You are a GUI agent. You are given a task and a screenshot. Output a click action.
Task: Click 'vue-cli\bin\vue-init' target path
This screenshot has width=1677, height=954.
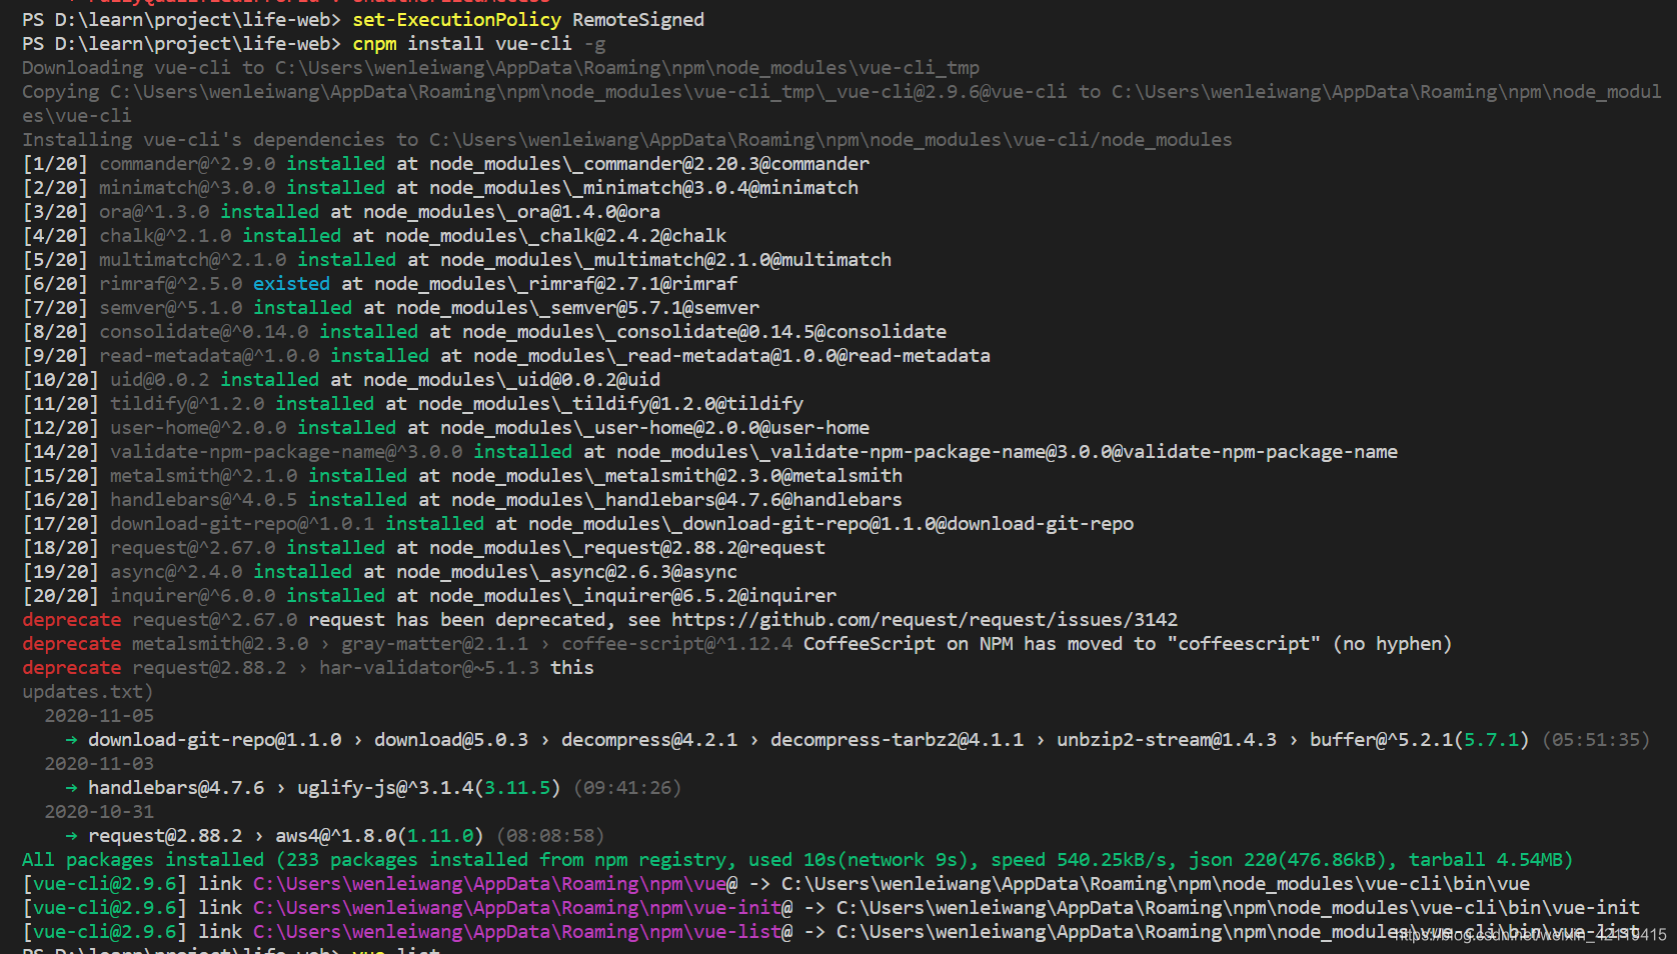[1238, 908]
